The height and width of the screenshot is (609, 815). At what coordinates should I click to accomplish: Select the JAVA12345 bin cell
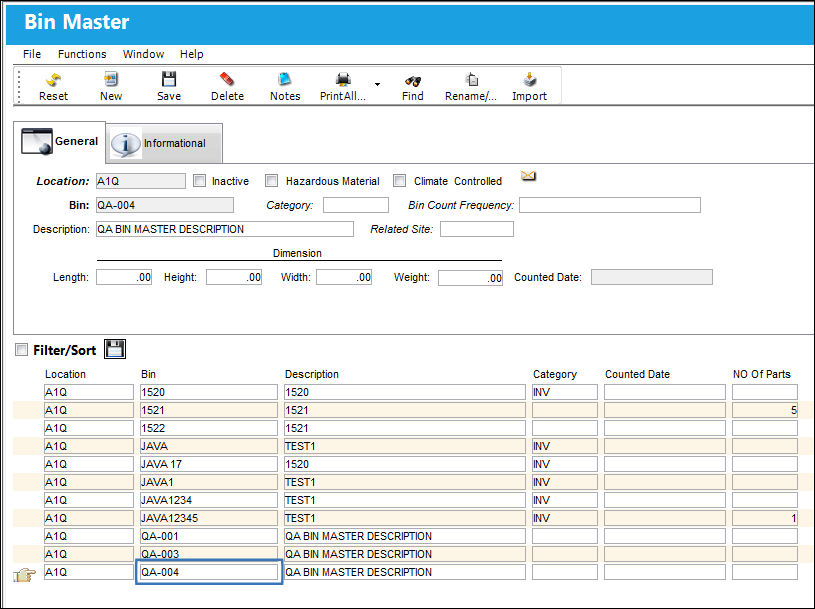tap(209, 518)
